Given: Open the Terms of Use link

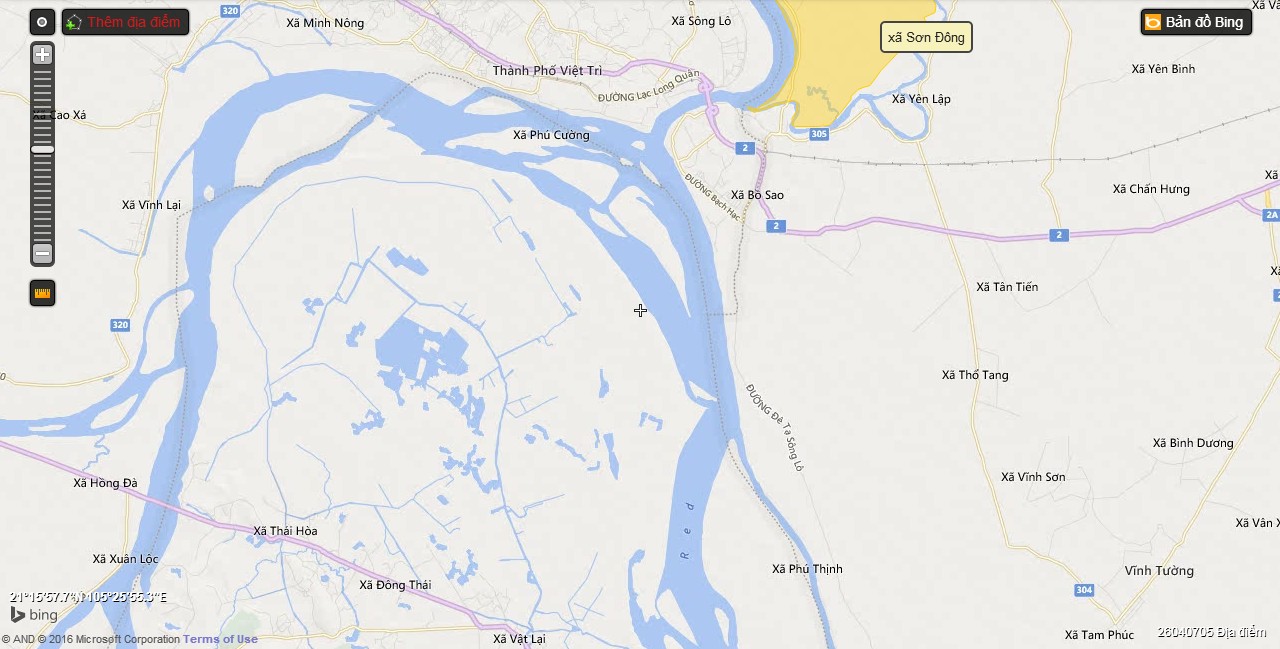Looking at the screenshot, I should [x=220, y=639].
